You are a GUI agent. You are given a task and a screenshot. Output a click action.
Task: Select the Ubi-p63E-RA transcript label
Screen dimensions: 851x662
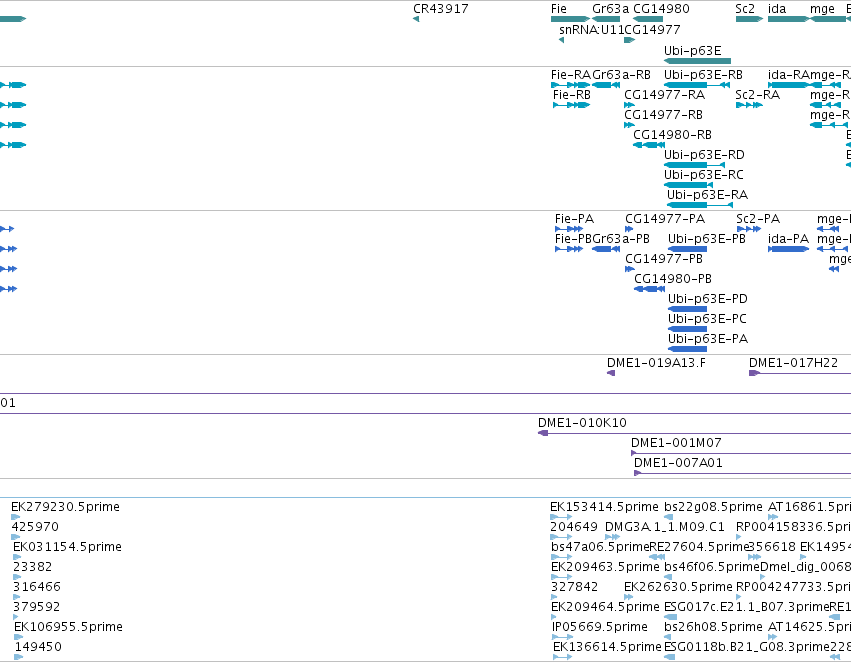click(707, 195)
